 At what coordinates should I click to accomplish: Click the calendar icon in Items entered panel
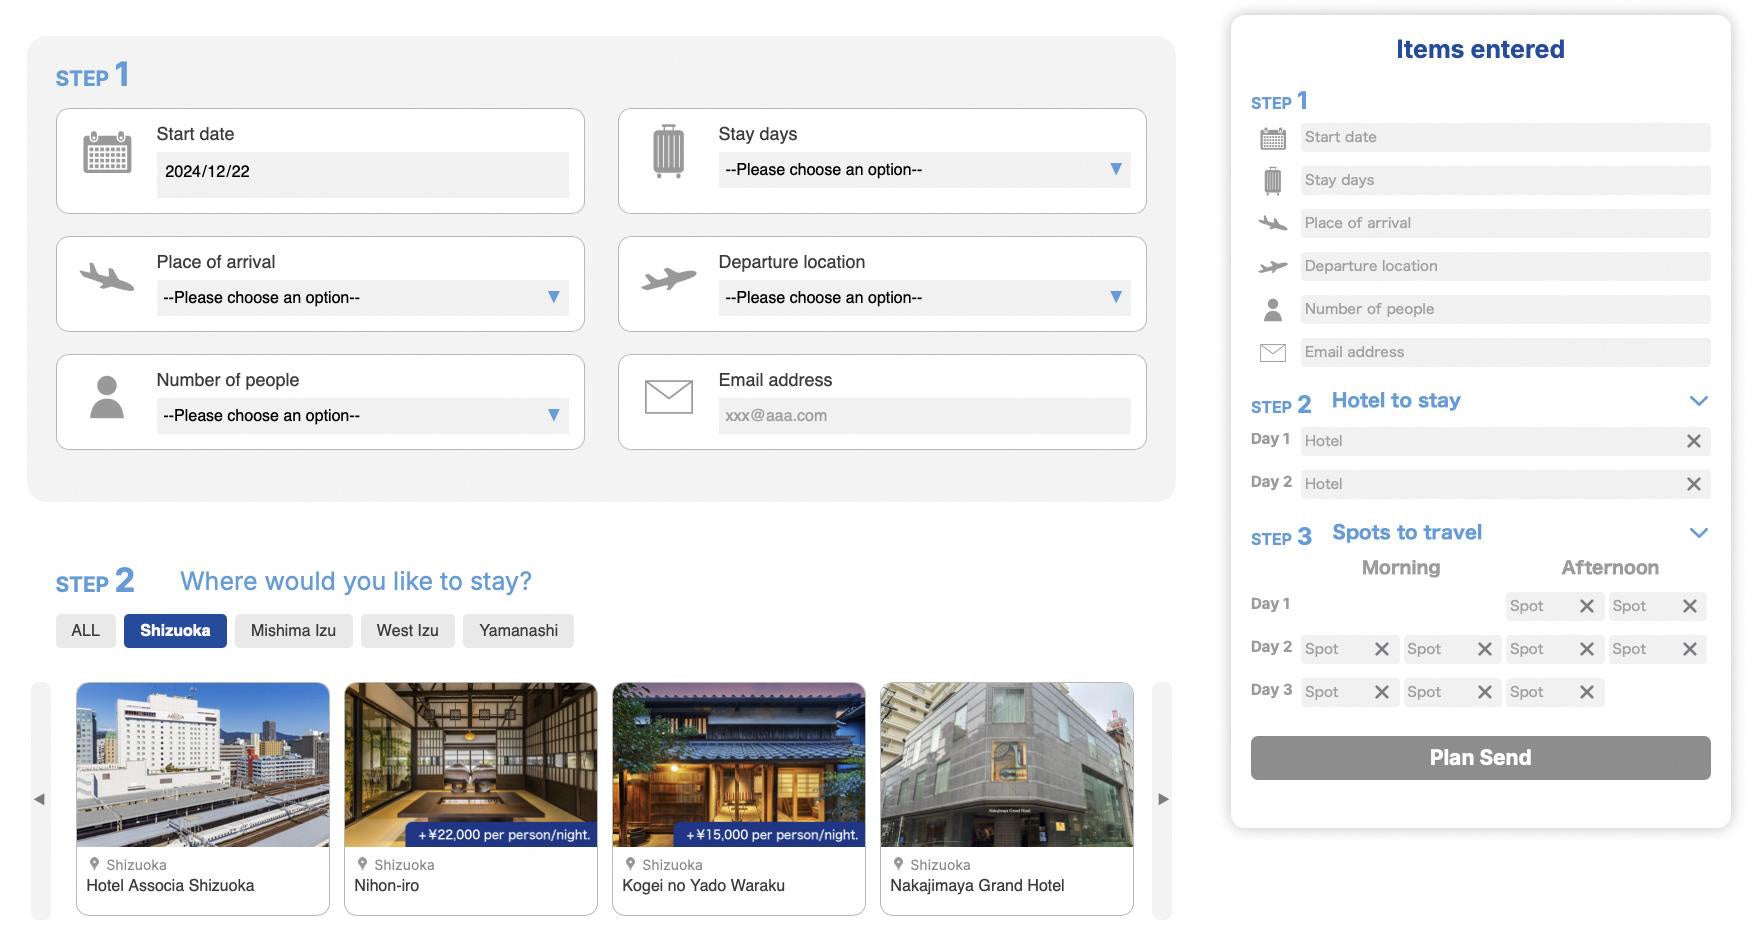[x=1273, y=138]
